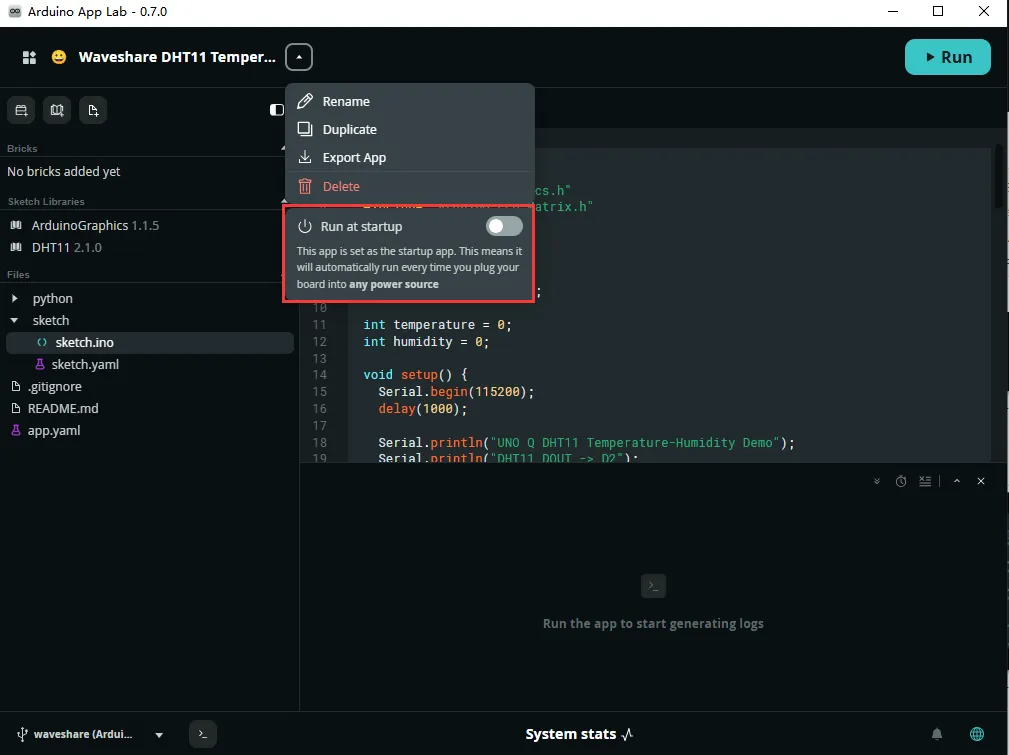
Task: Click the sketch.ino code file icon
Action: [42, 342]
